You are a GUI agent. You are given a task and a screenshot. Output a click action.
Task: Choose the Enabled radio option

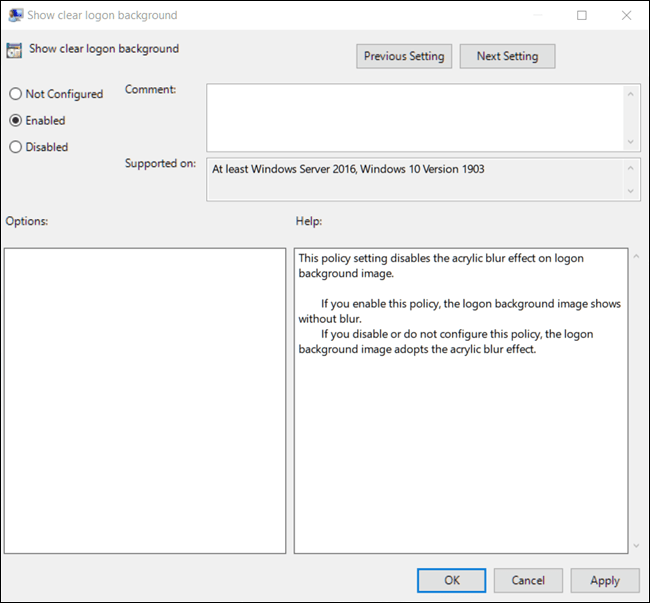pos(15,120)
